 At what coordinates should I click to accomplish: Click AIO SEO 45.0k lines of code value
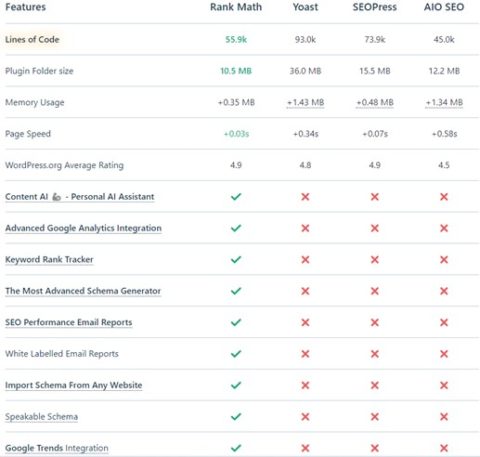click(x=444, y=39)
